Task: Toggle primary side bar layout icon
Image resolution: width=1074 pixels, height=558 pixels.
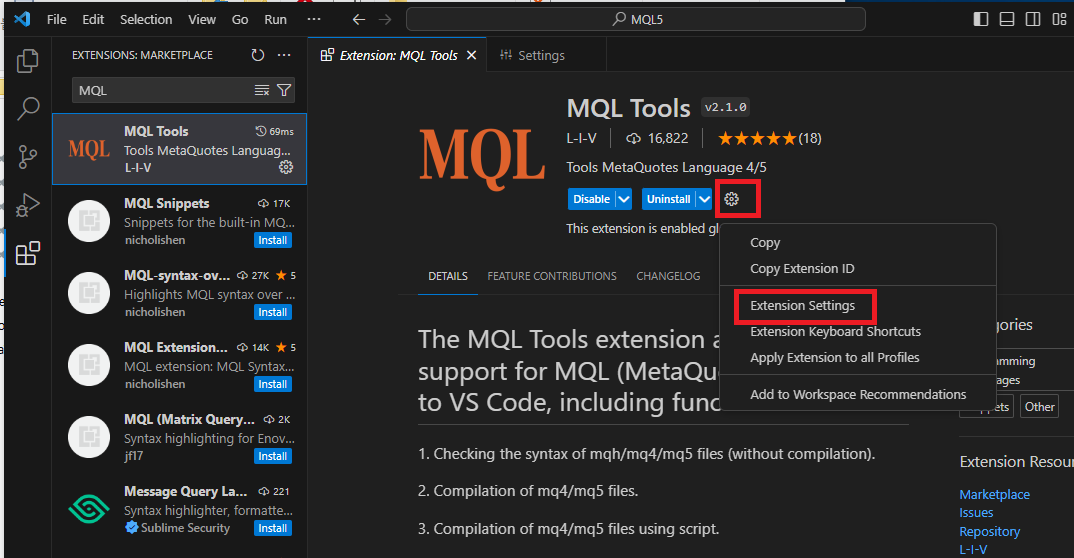Action: pos(981,19)
